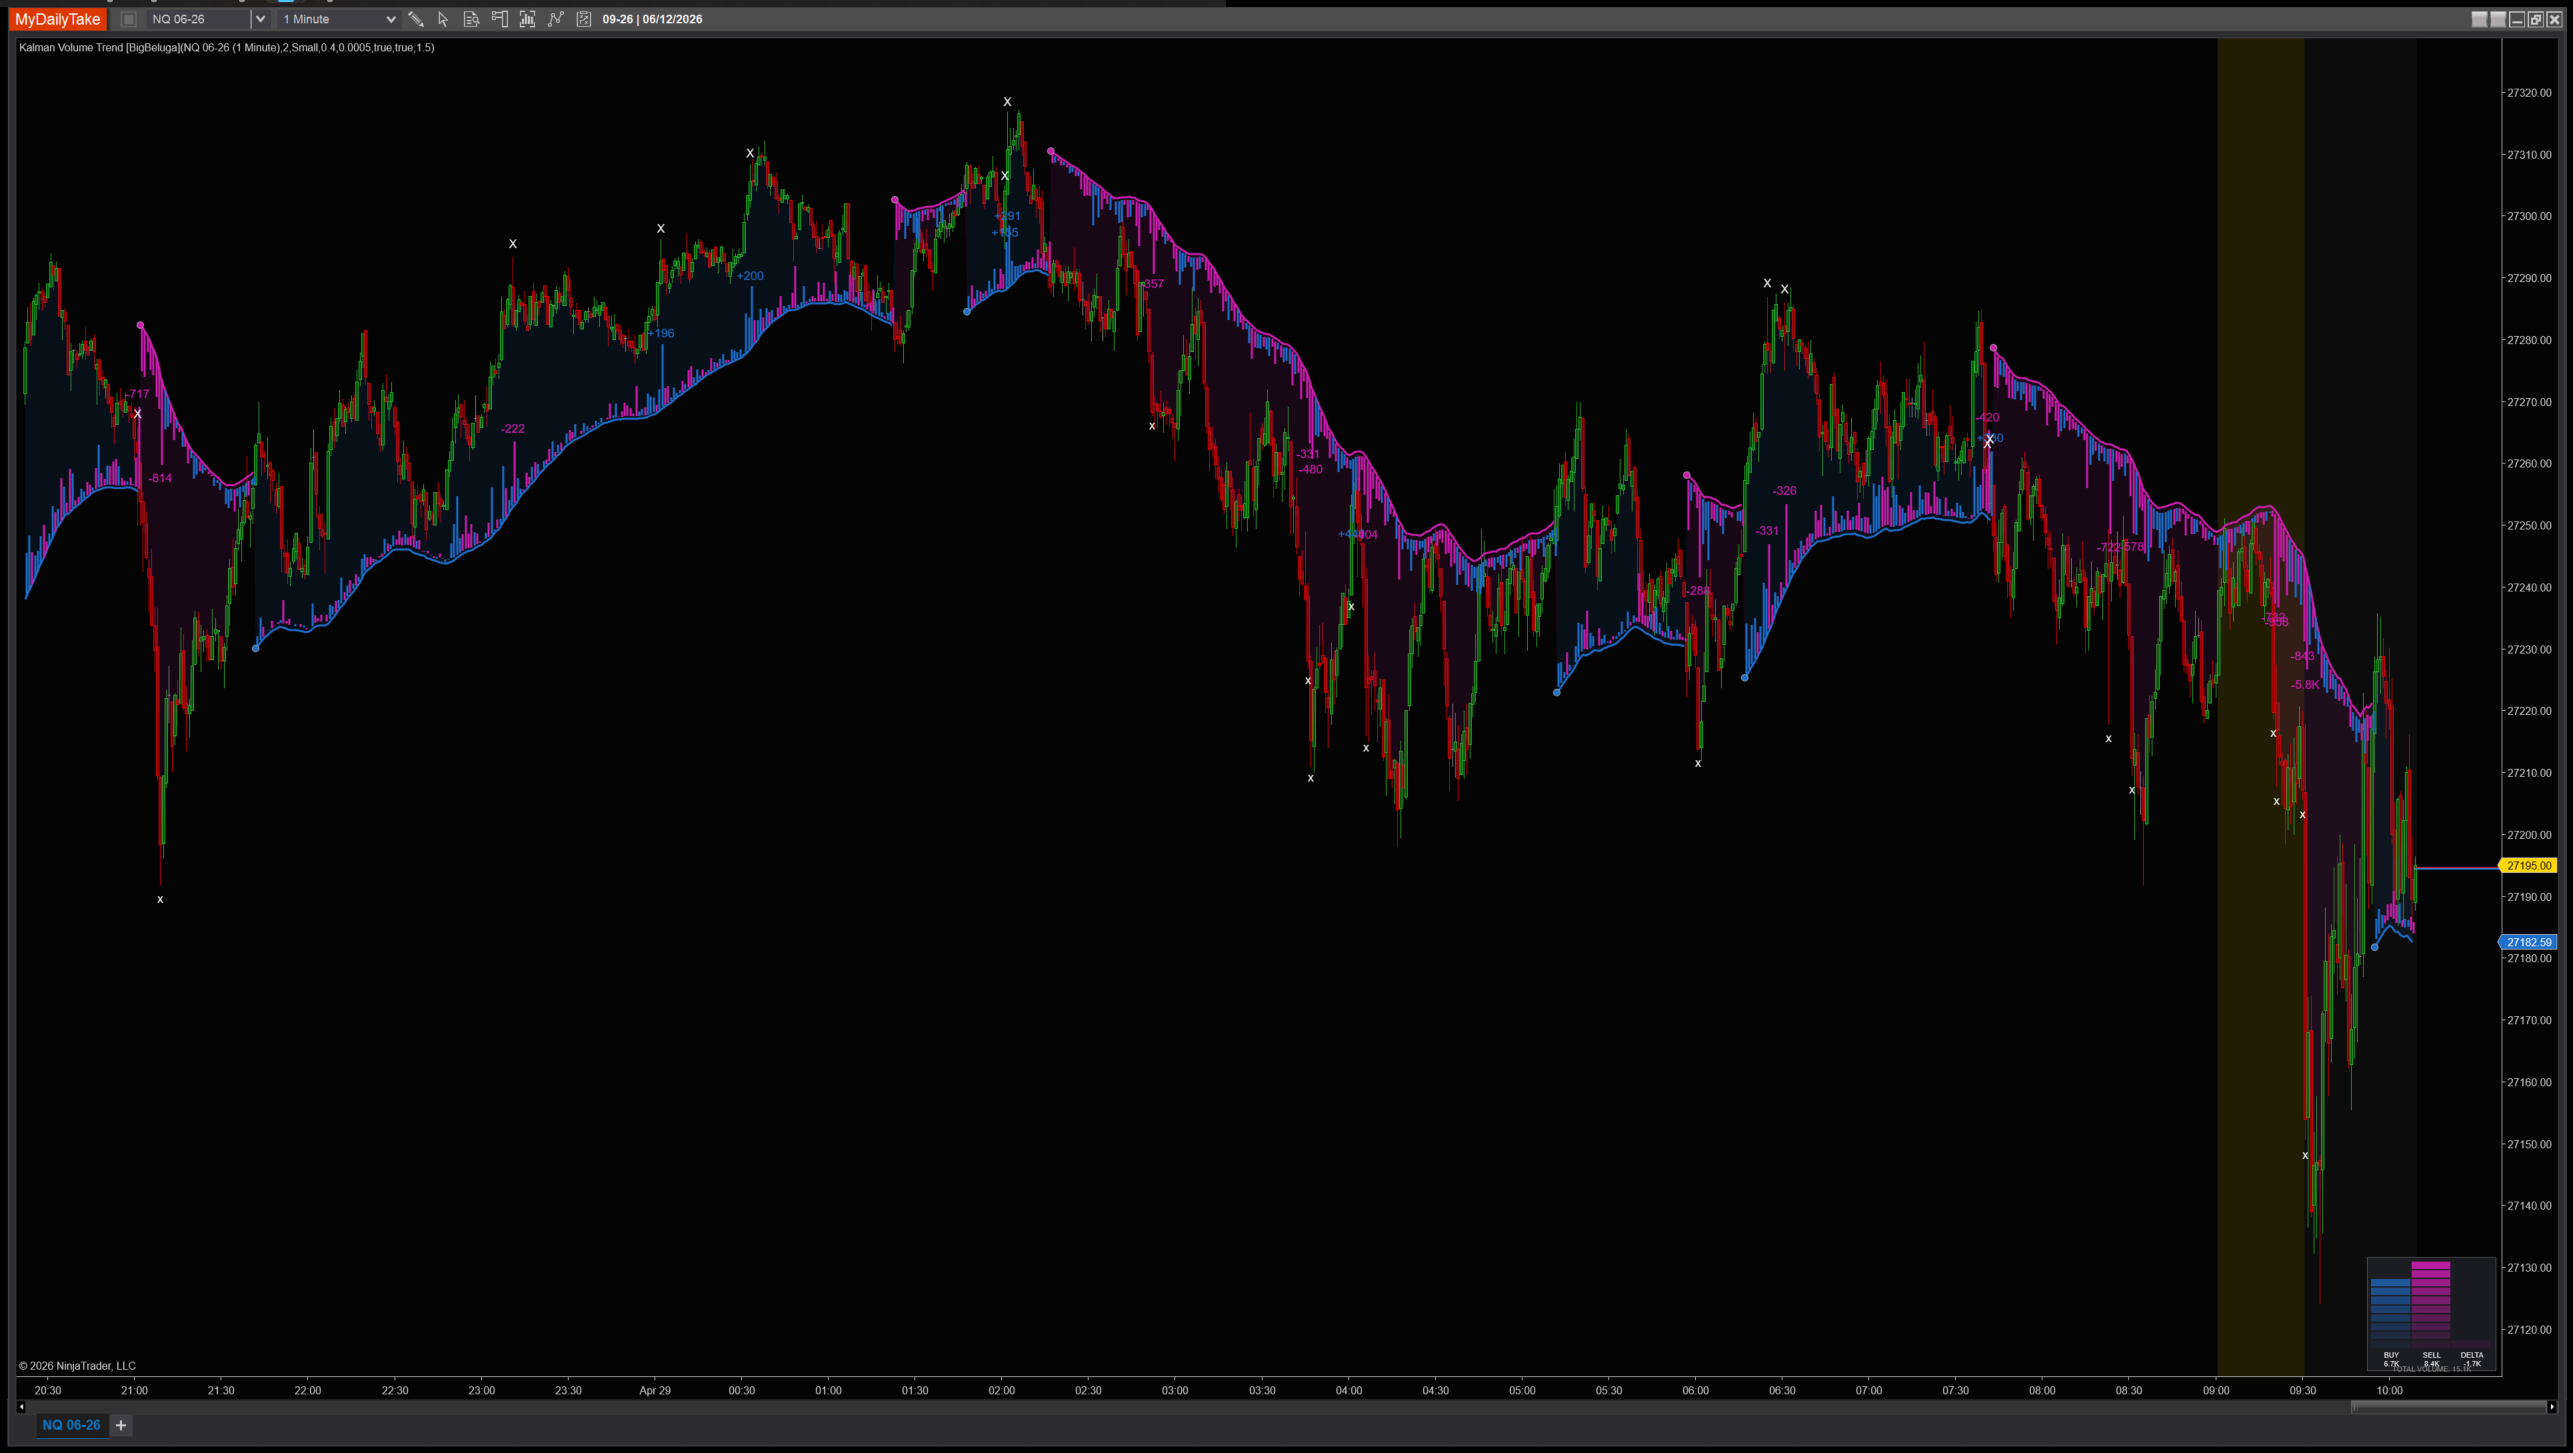This screenshot has width=2573, height=1453.
Task: Click the -814 magenta volume label
Action: 160,478
